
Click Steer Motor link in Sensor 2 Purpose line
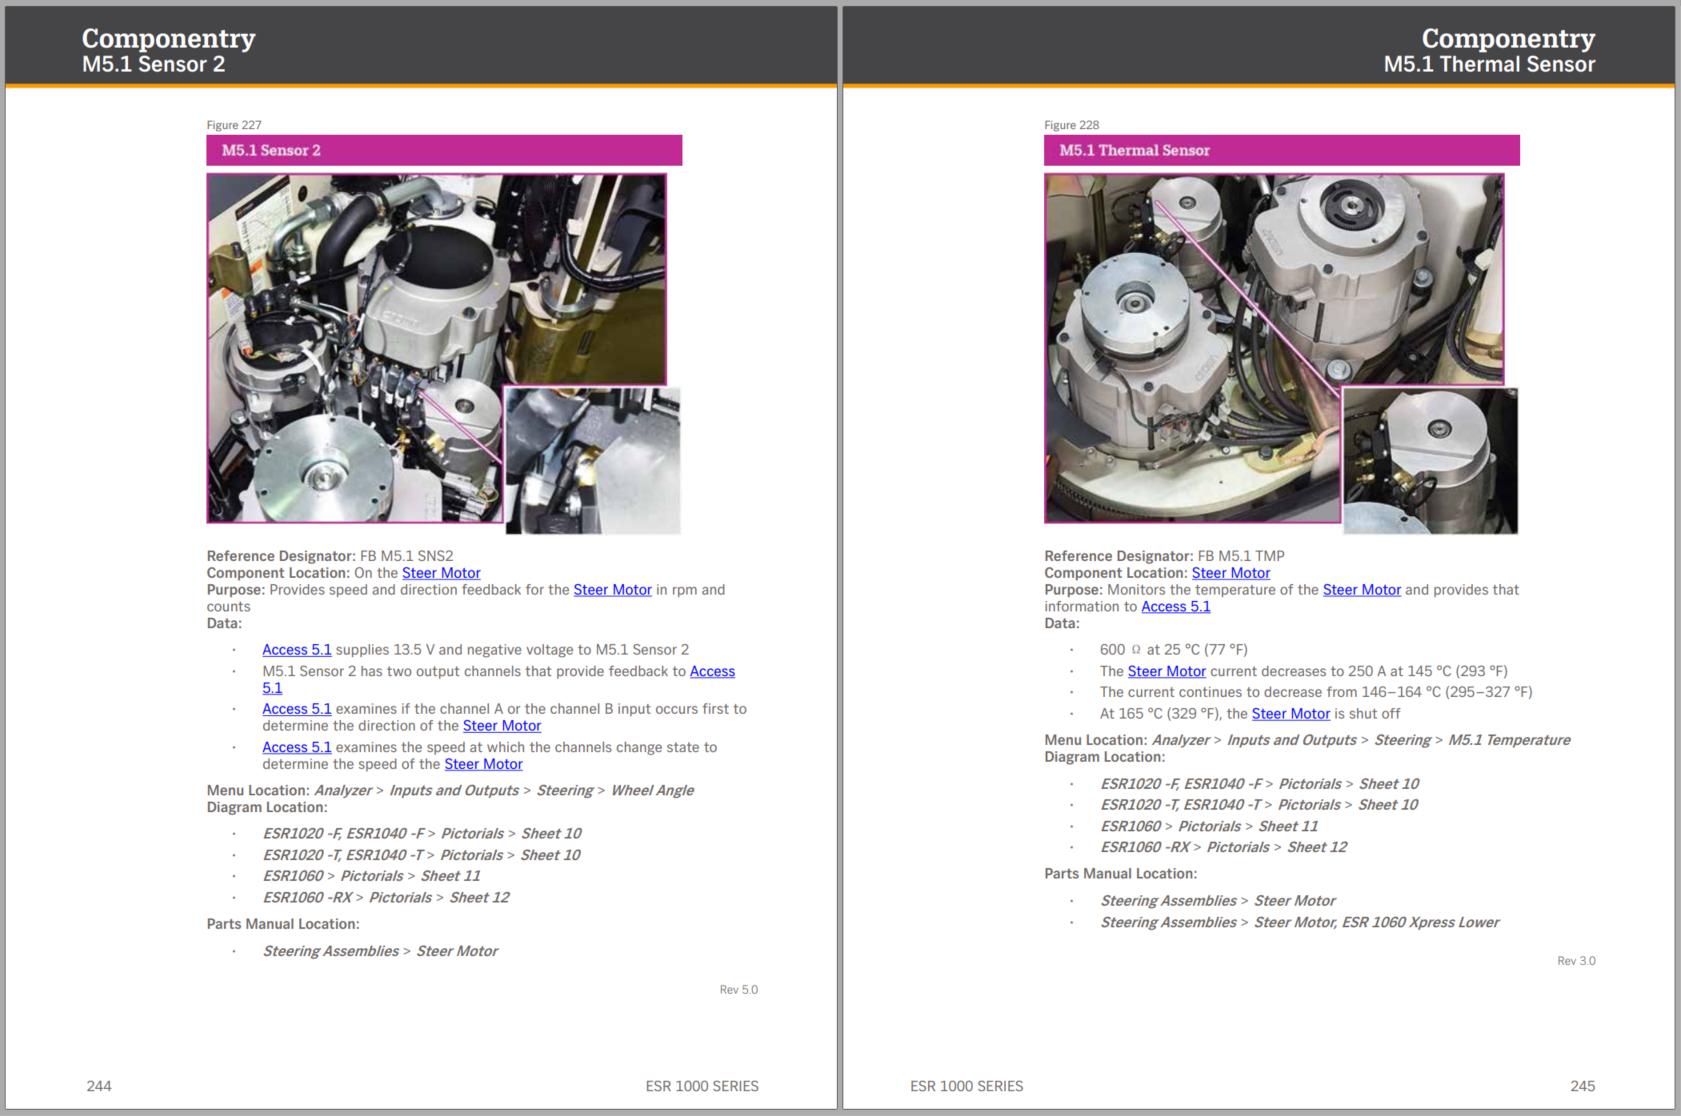click(612, 590)
